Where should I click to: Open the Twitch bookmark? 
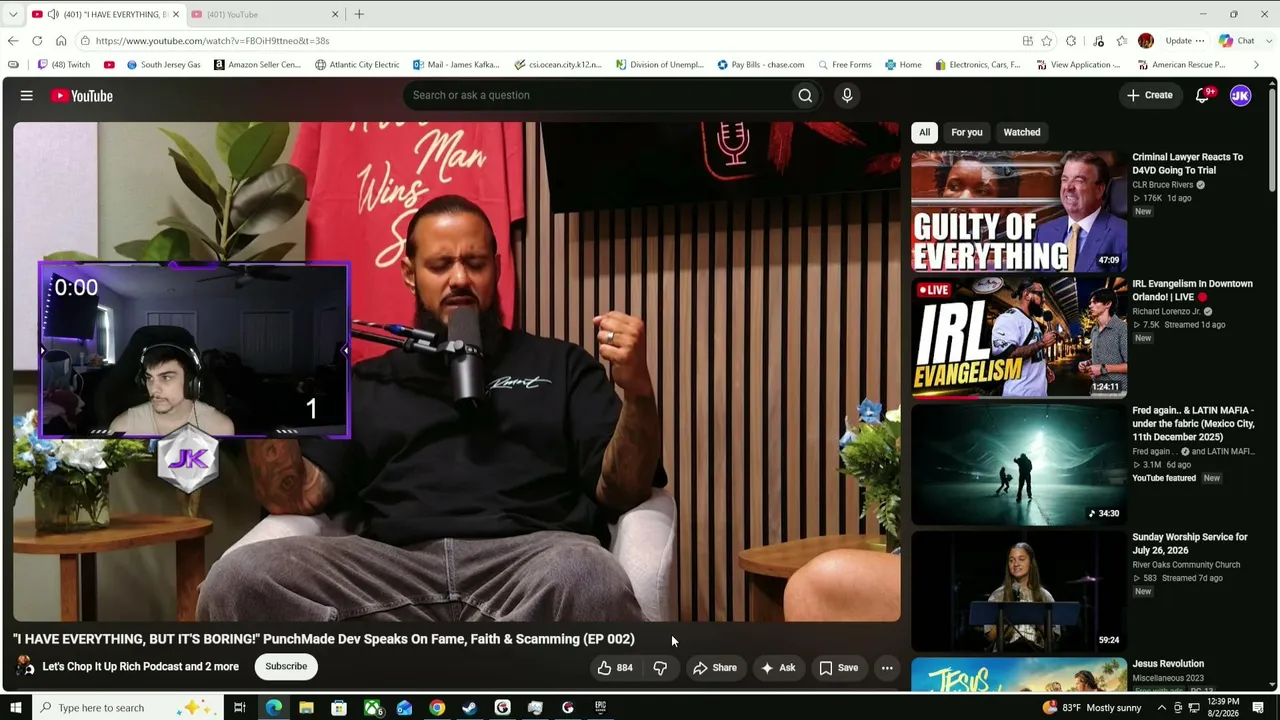tap(63, 65)
